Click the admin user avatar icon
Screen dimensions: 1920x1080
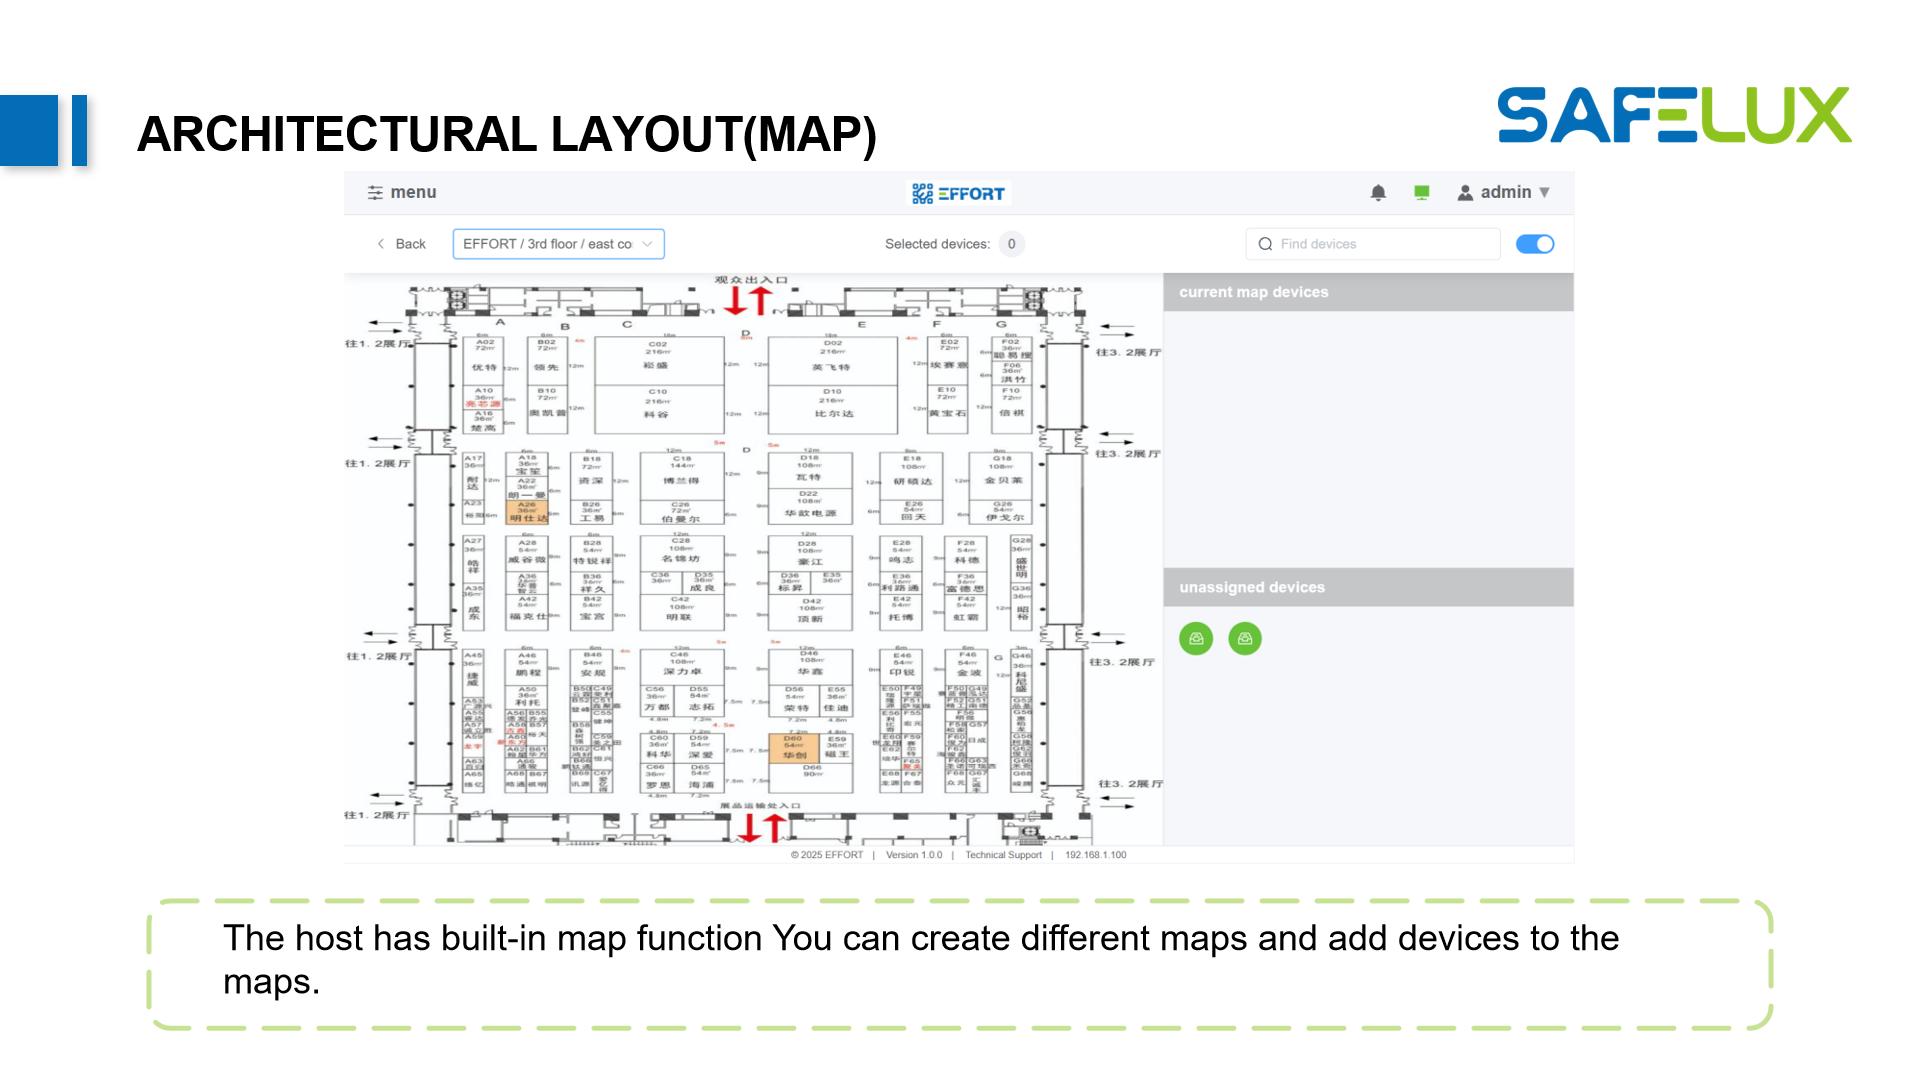[1465, 193]
